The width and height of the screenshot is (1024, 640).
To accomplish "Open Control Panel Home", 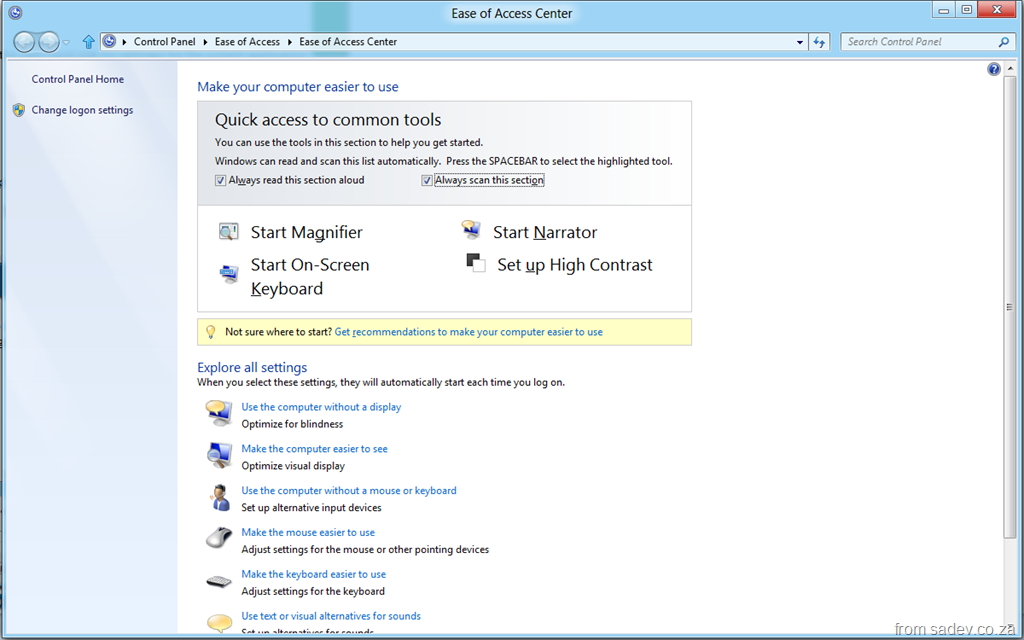I will [78, 79].
